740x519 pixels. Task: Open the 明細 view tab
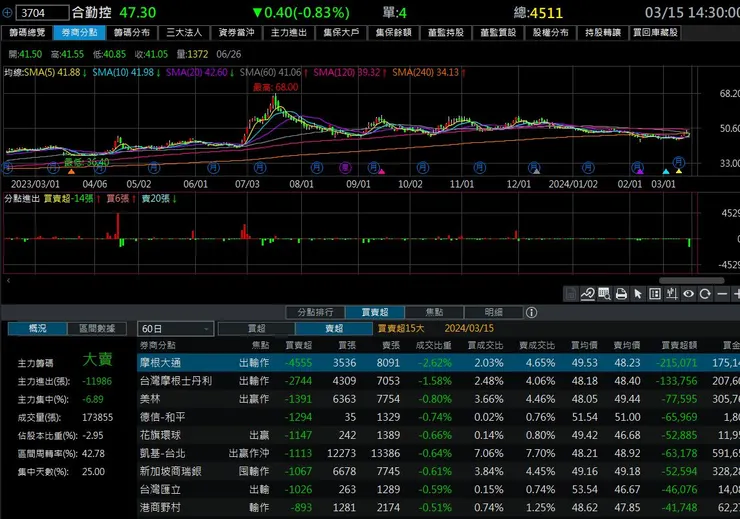[x=494, y=312]
